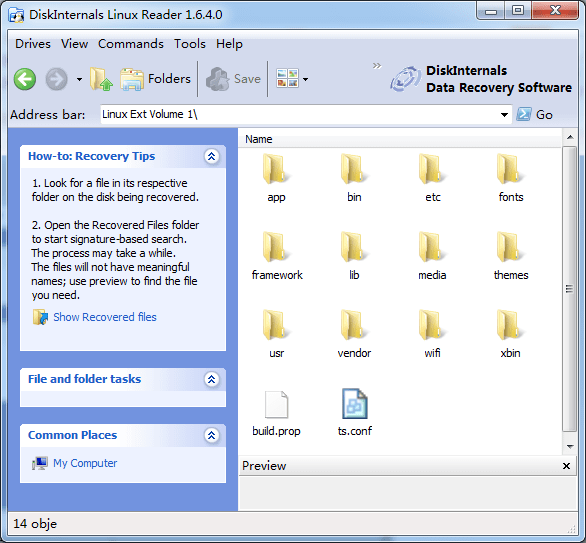586x543 pixels.
Task: Open the My Computer link
Action: 85,463
